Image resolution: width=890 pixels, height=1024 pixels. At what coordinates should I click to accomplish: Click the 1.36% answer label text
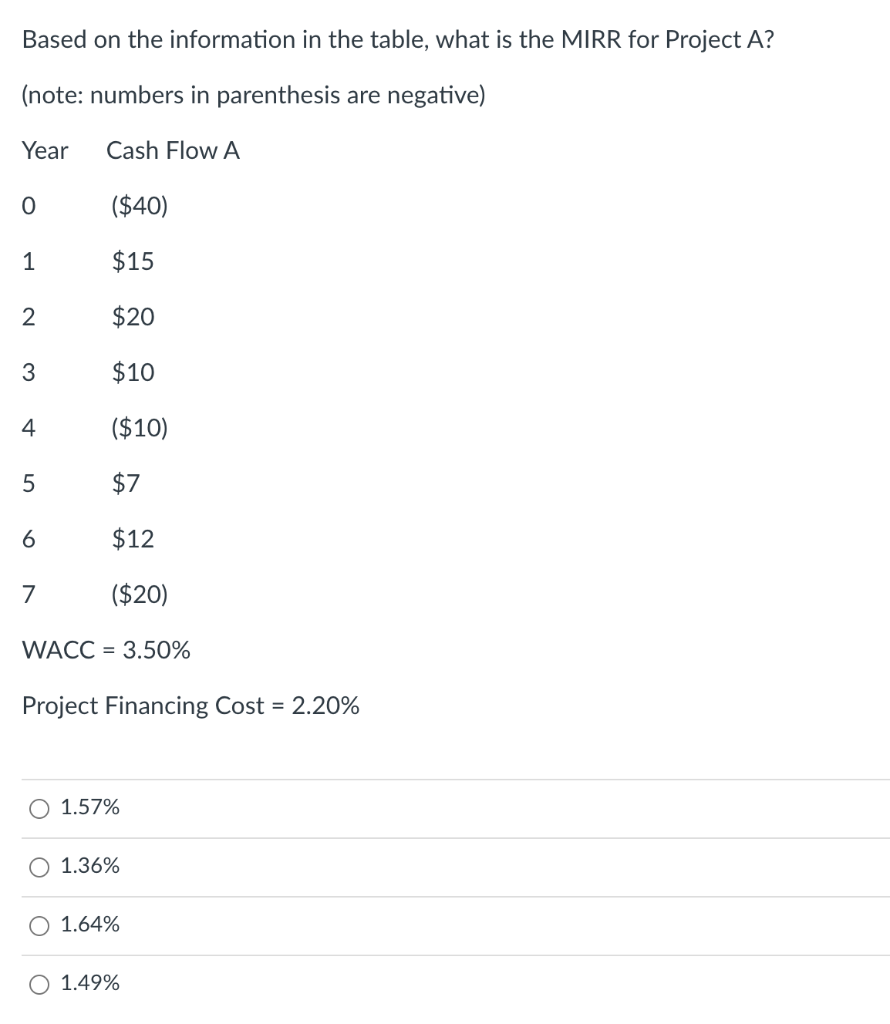tap(90, 865)
